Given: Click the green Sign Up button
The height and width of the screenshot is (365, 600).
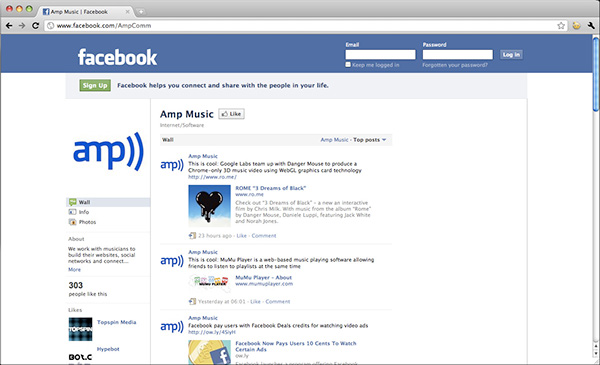Looking at the screenshot, I should point(95,85).
